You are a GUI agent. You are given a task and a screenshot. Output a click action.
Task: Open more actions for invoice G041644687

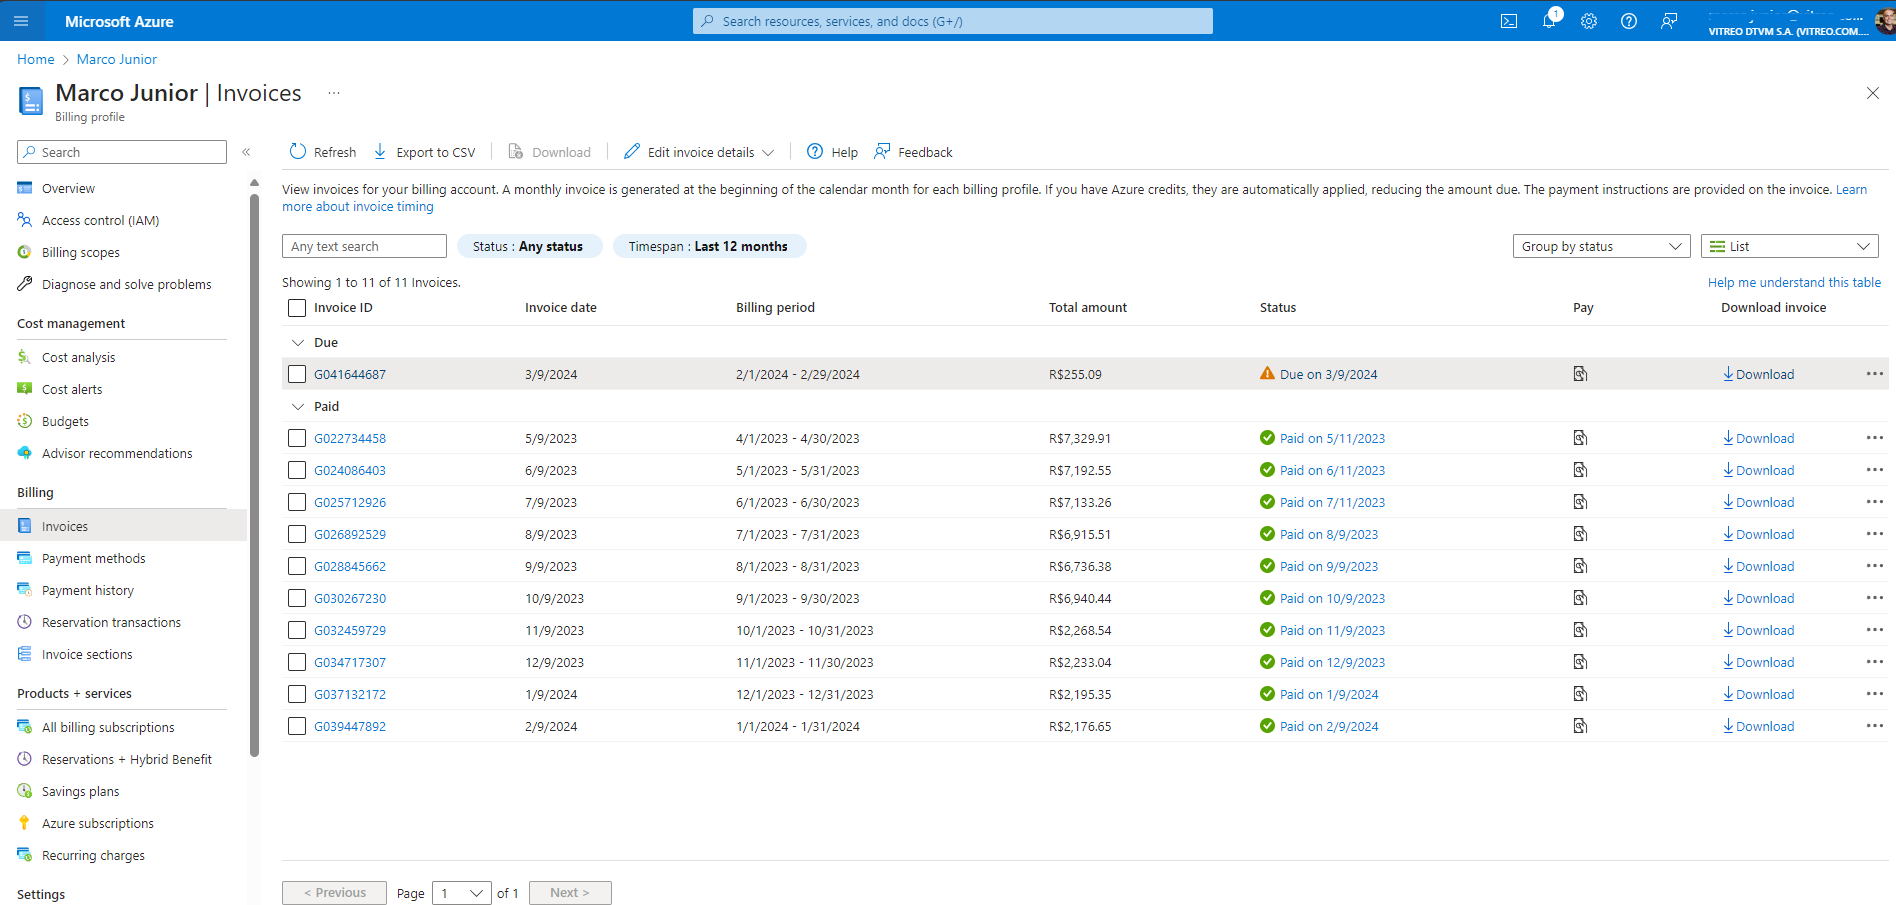click(x=1874, y=374)
